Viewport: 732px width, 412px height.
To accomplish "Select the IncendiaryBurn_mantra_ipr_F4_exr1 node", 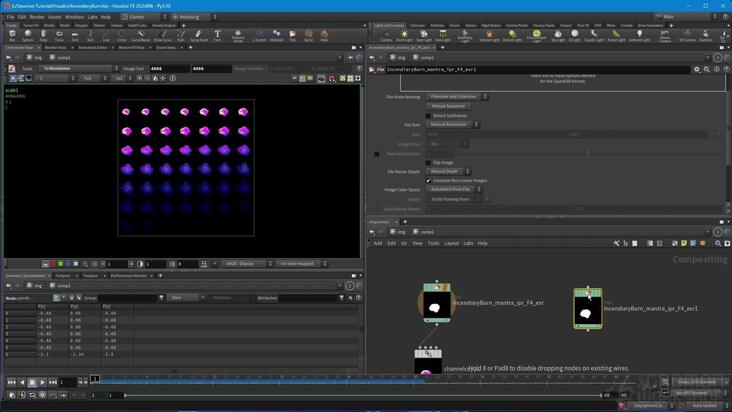I will (587, 308).
